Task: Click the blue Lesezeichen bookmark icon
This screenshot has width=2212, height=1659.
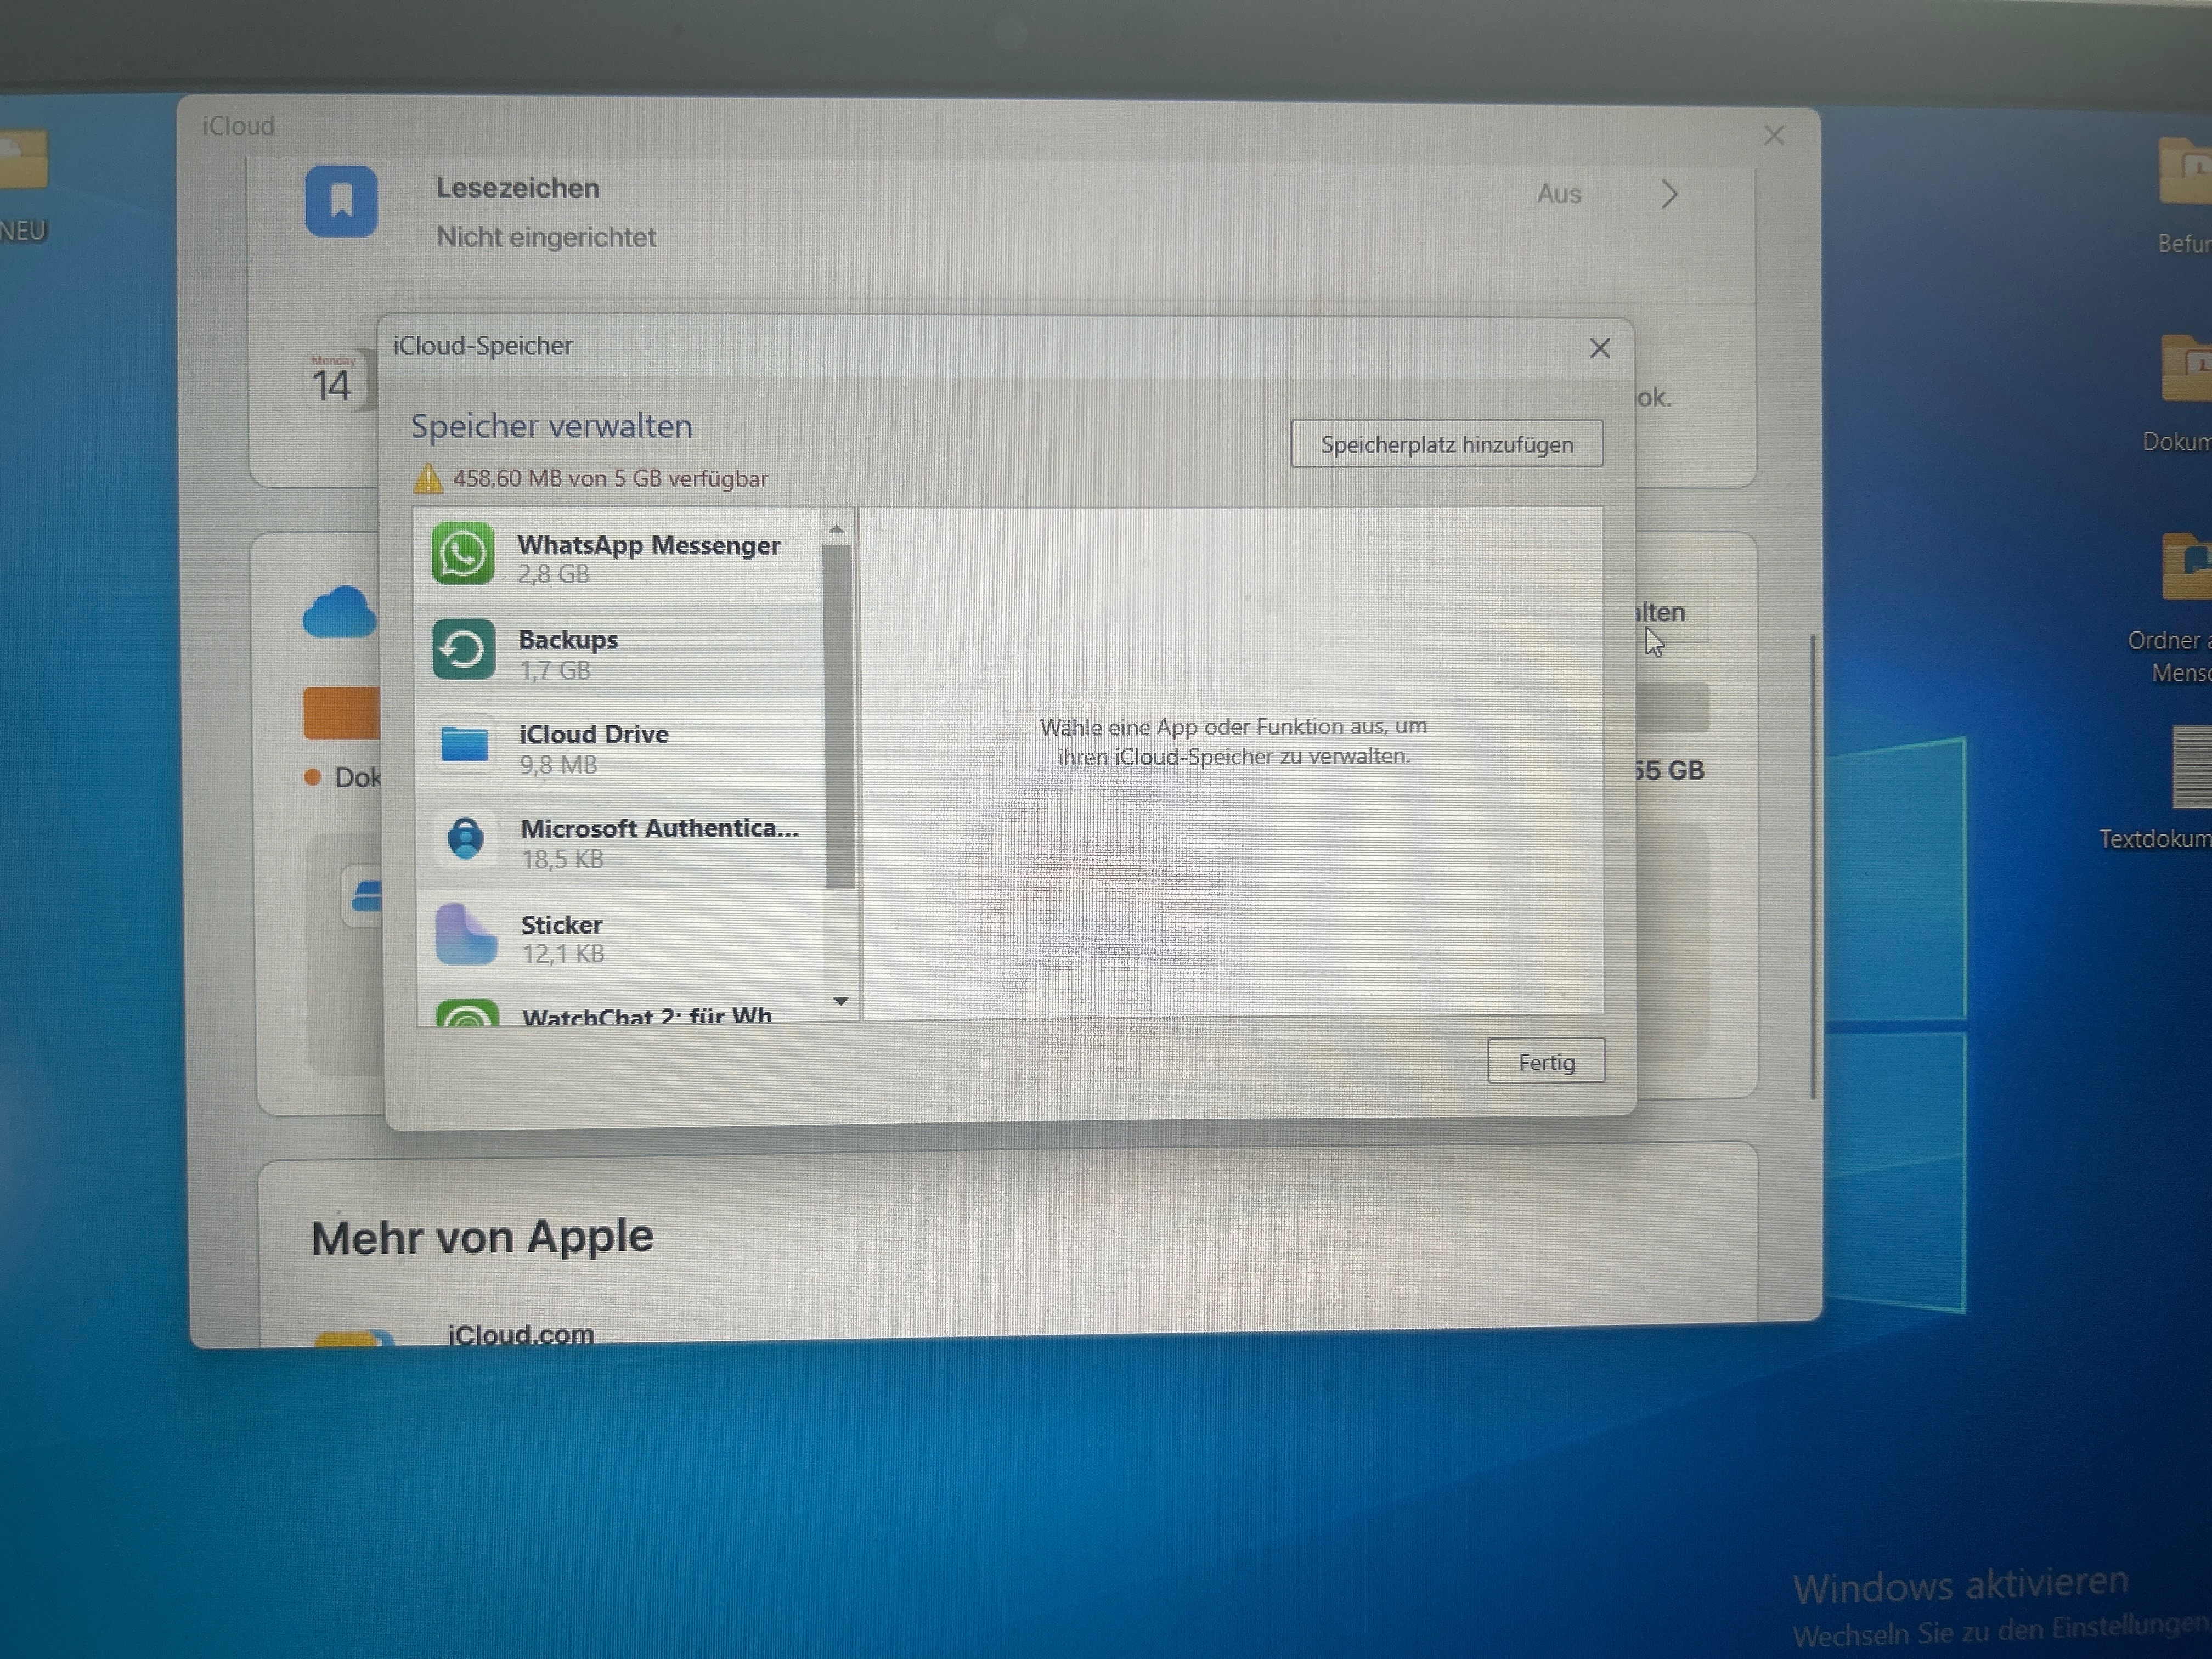Action: 341,201
